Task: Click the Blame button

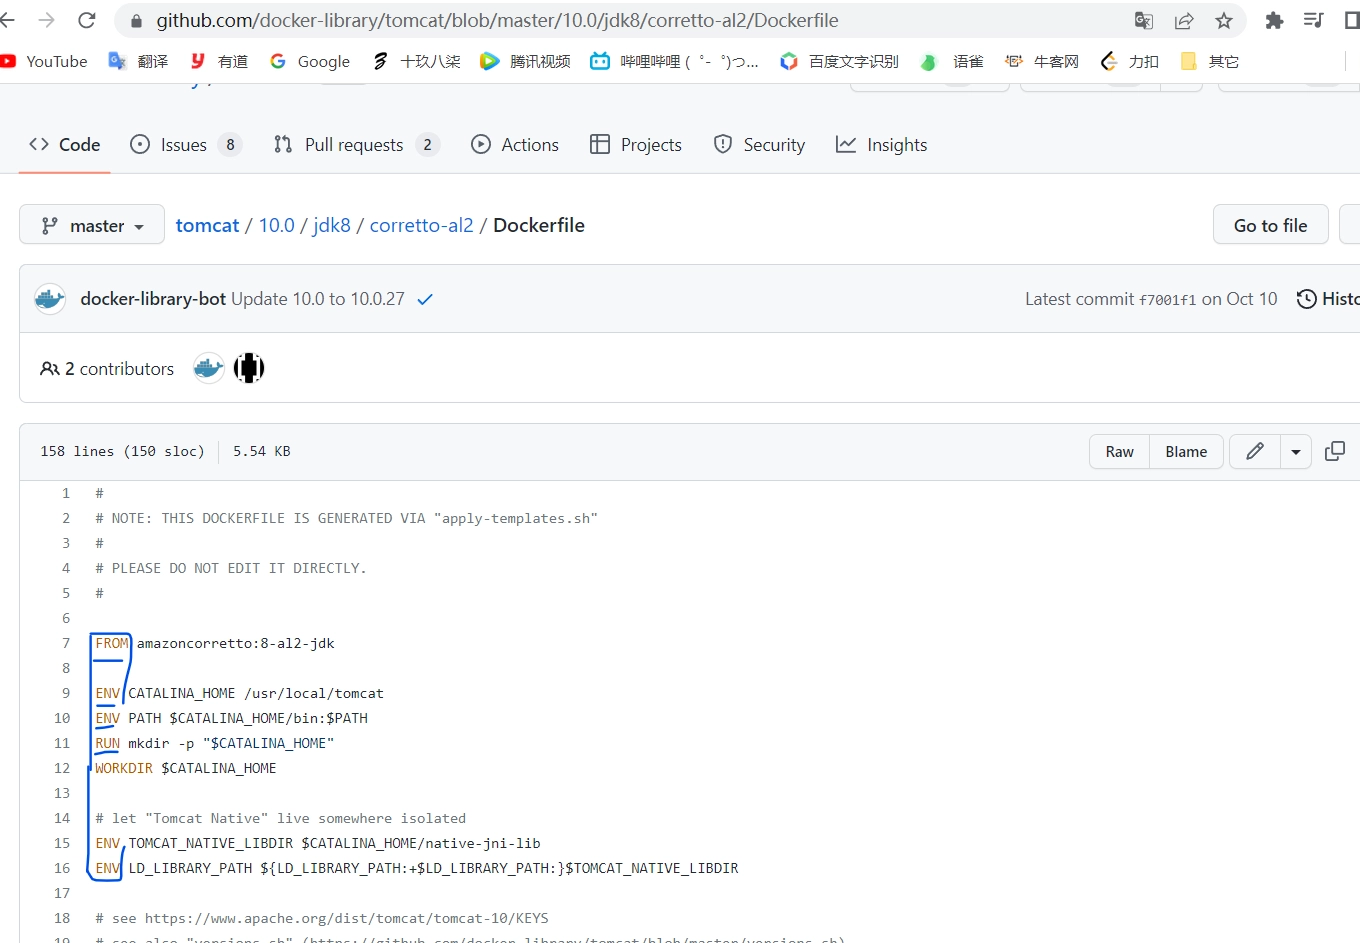Action: coord(1186,451)
